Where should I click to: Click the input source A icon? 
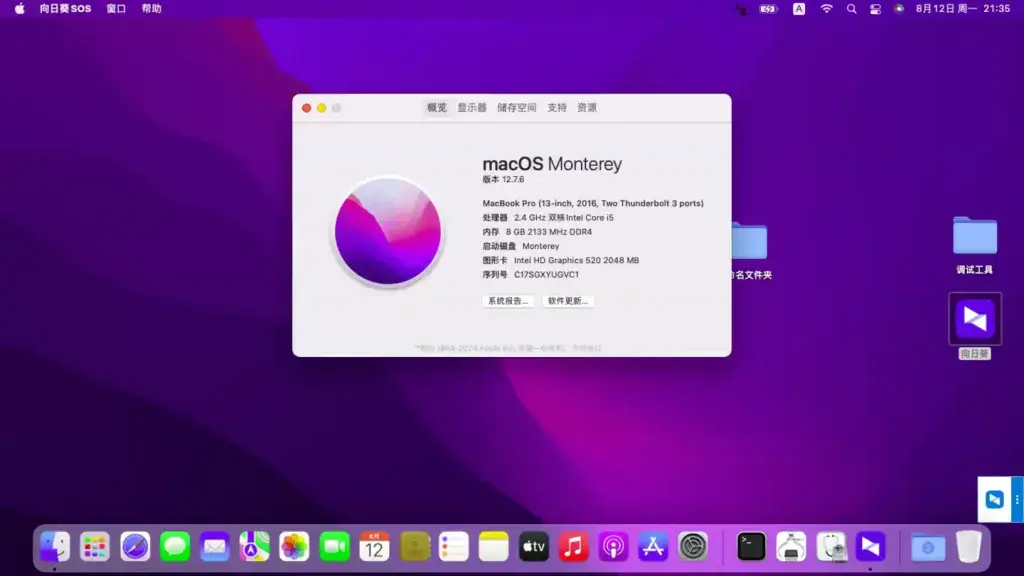pyautogui.click(x=799, y=8)
